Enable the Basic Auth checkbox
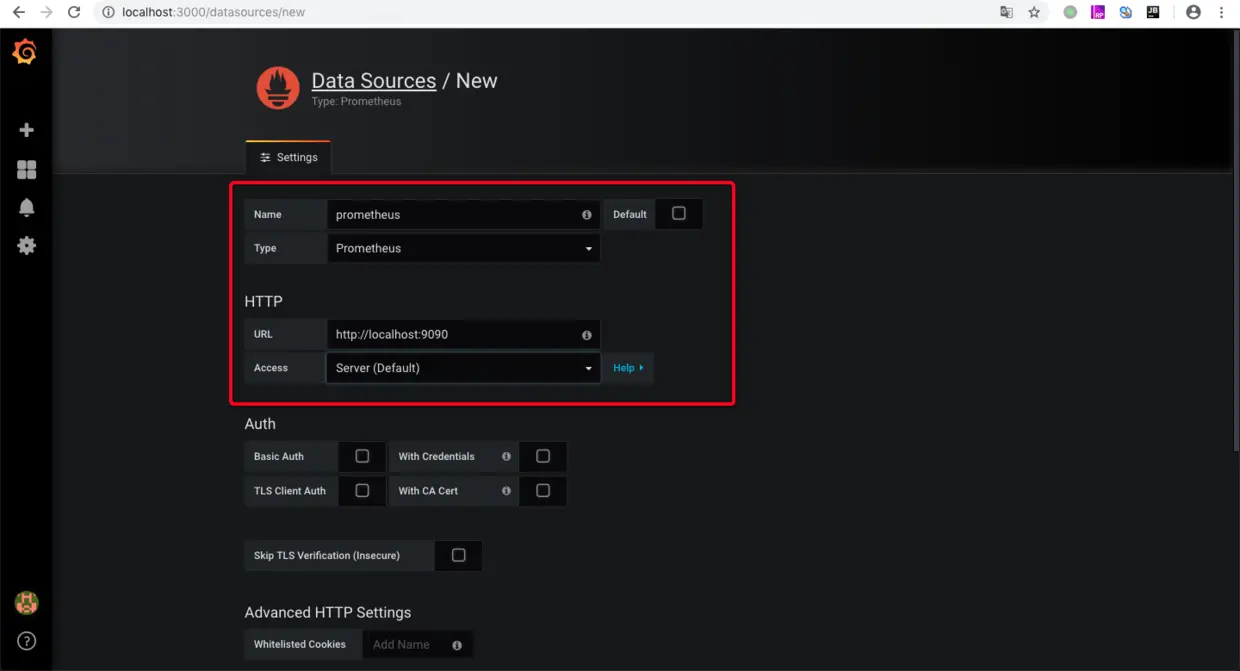Screen dimensions: 1240x671 [362, 456]
